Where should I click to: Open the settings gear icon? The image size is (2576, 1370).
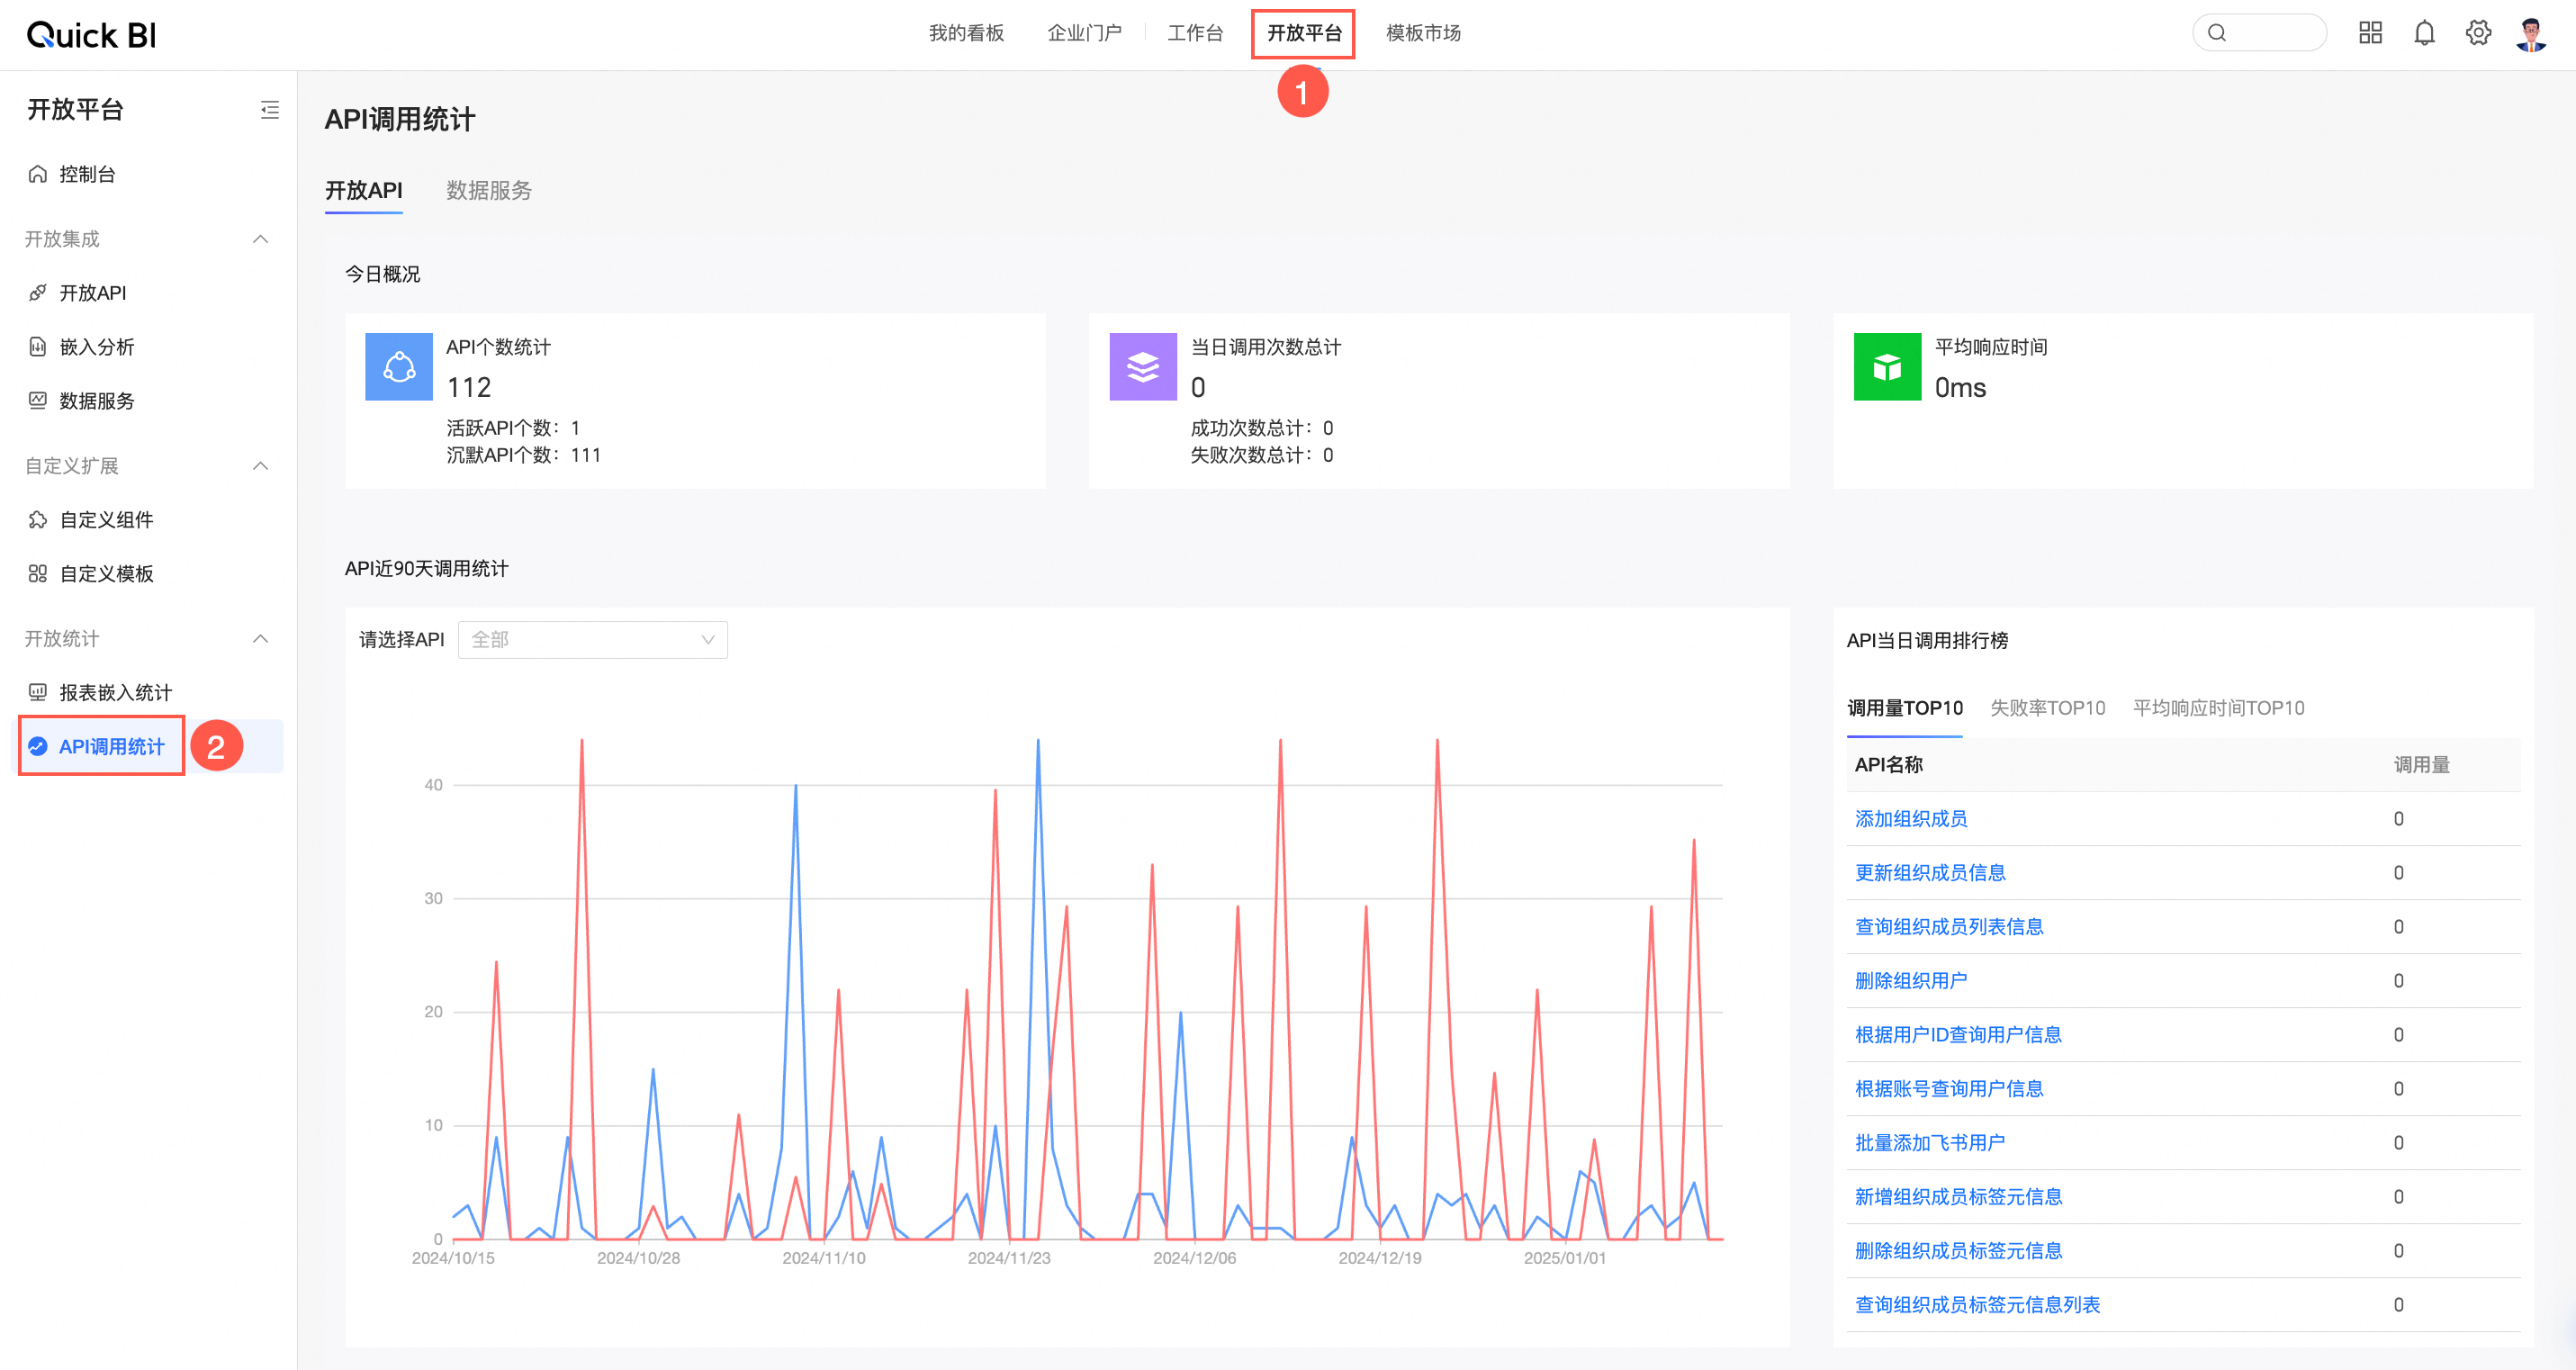click(2477, 33)
